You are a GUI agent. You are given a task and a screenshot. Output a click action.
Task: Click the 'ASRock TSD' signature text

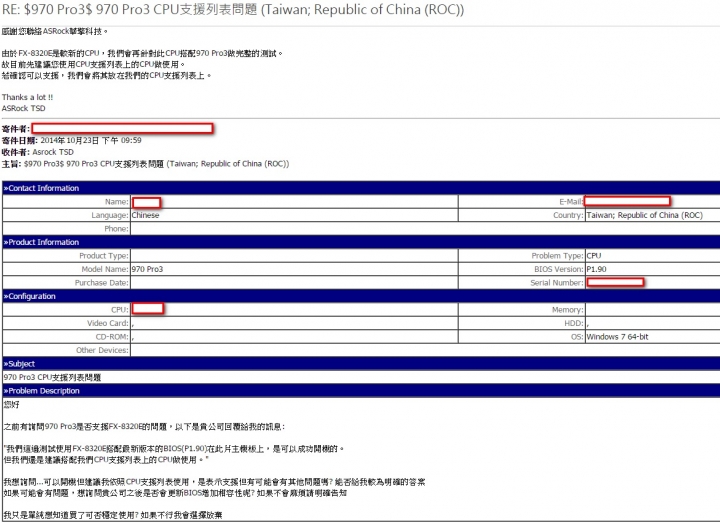[23, 108]
